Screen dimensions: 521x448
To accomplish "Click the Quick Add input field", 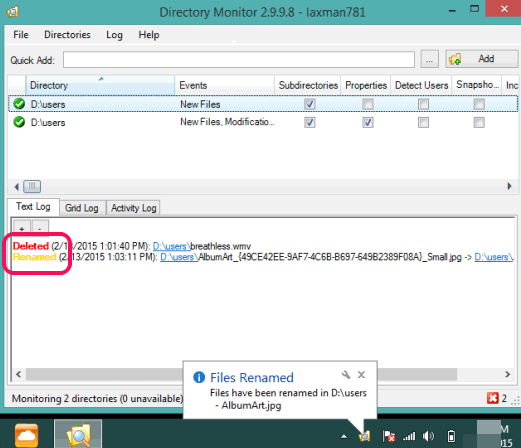I will click(x=239, y=60).
